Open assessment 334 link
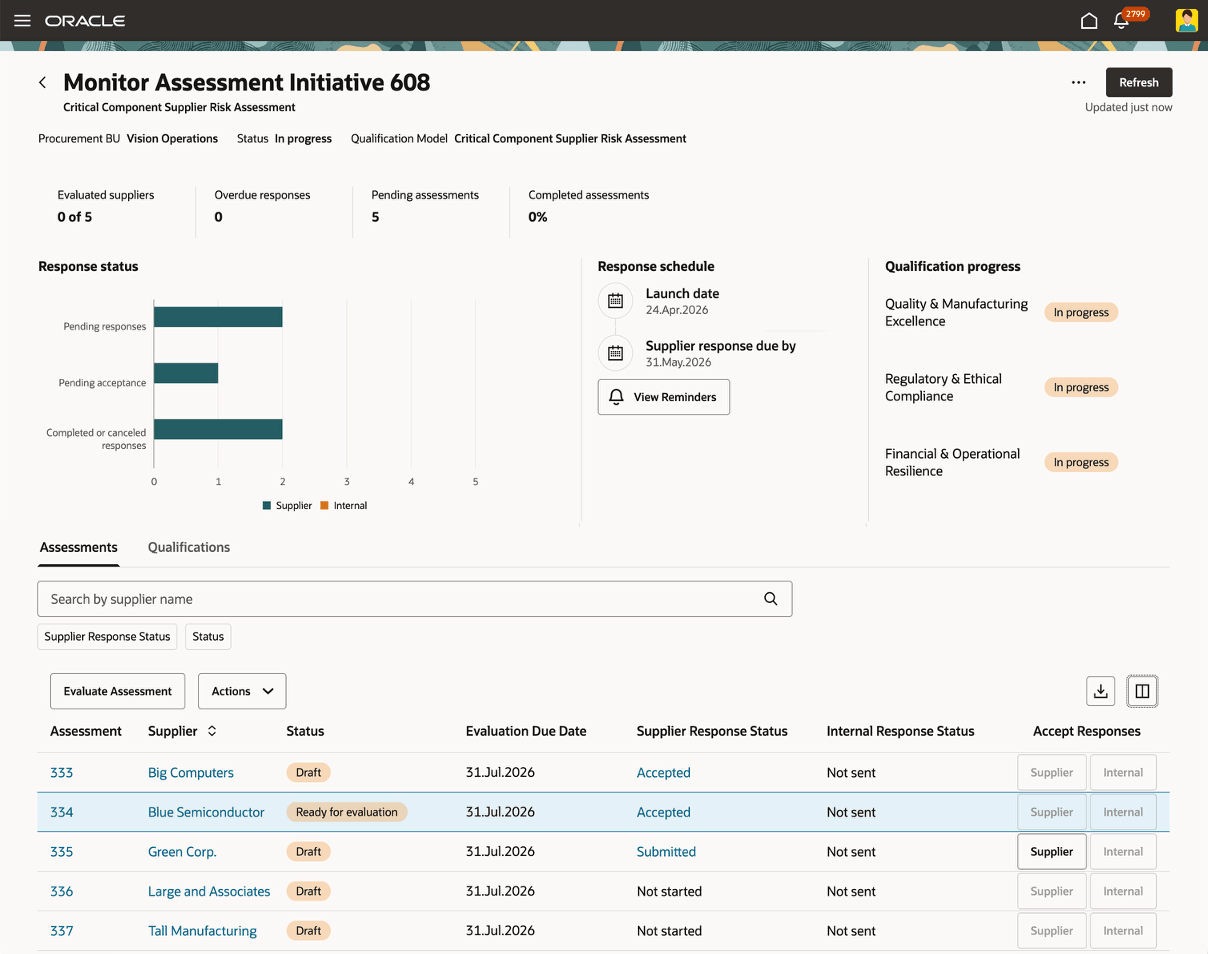The image size is (1208, 954). click(62, 812)
